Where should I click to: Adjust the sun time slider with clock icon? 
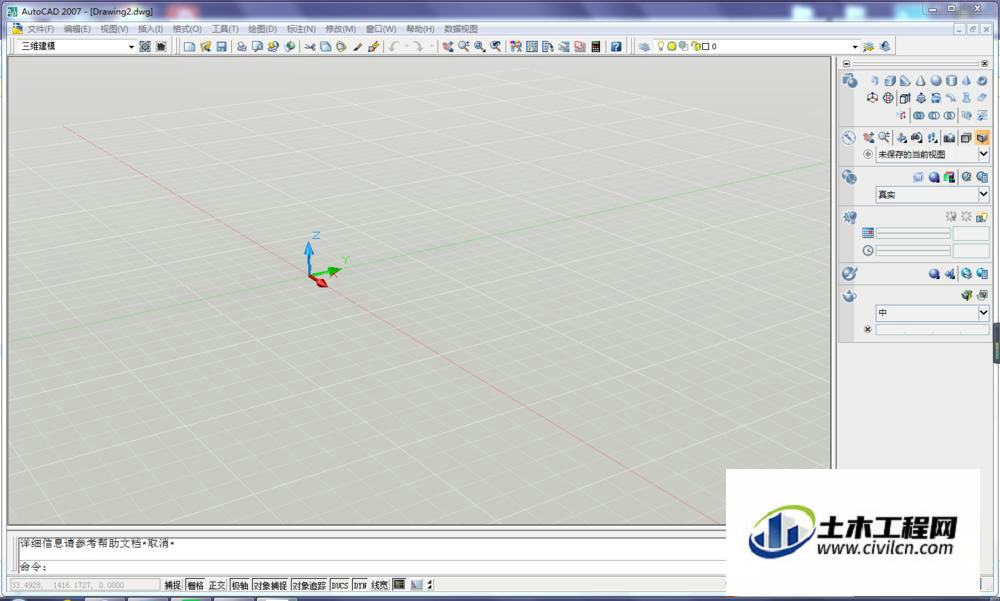tap(913, 251)
